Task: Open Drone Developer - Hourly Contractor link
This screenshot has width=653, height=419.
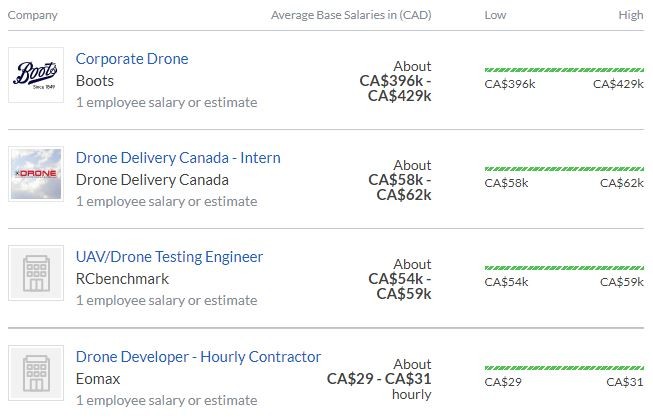Action: (x=198, y=357)
